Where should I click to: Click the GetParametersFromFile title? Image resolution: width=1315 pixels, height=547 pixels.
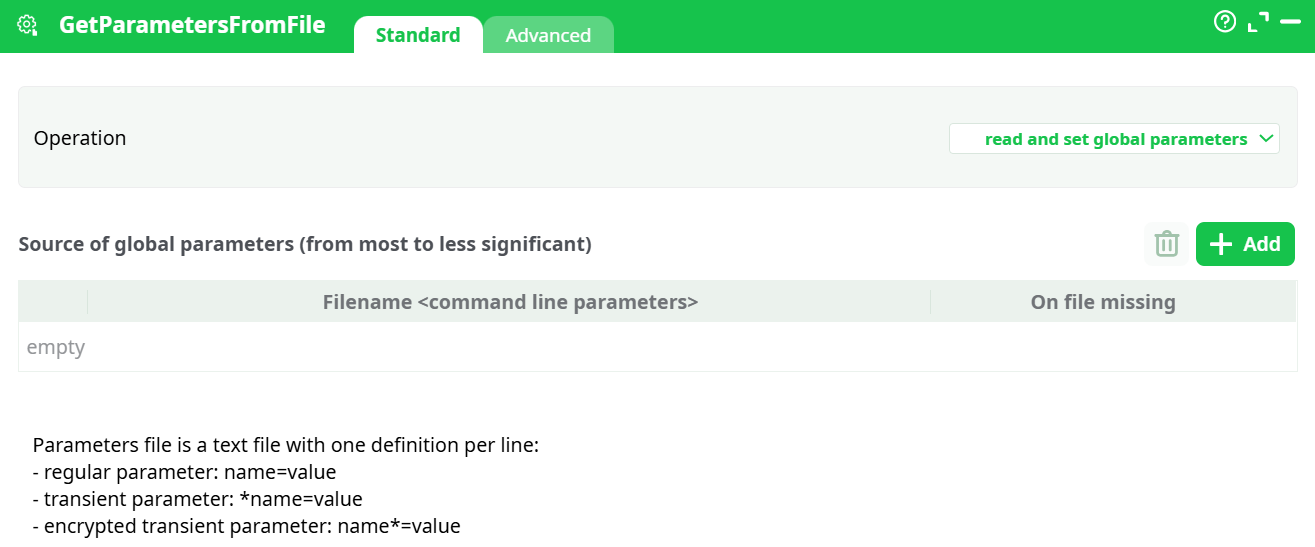click(x=192, y=25)
